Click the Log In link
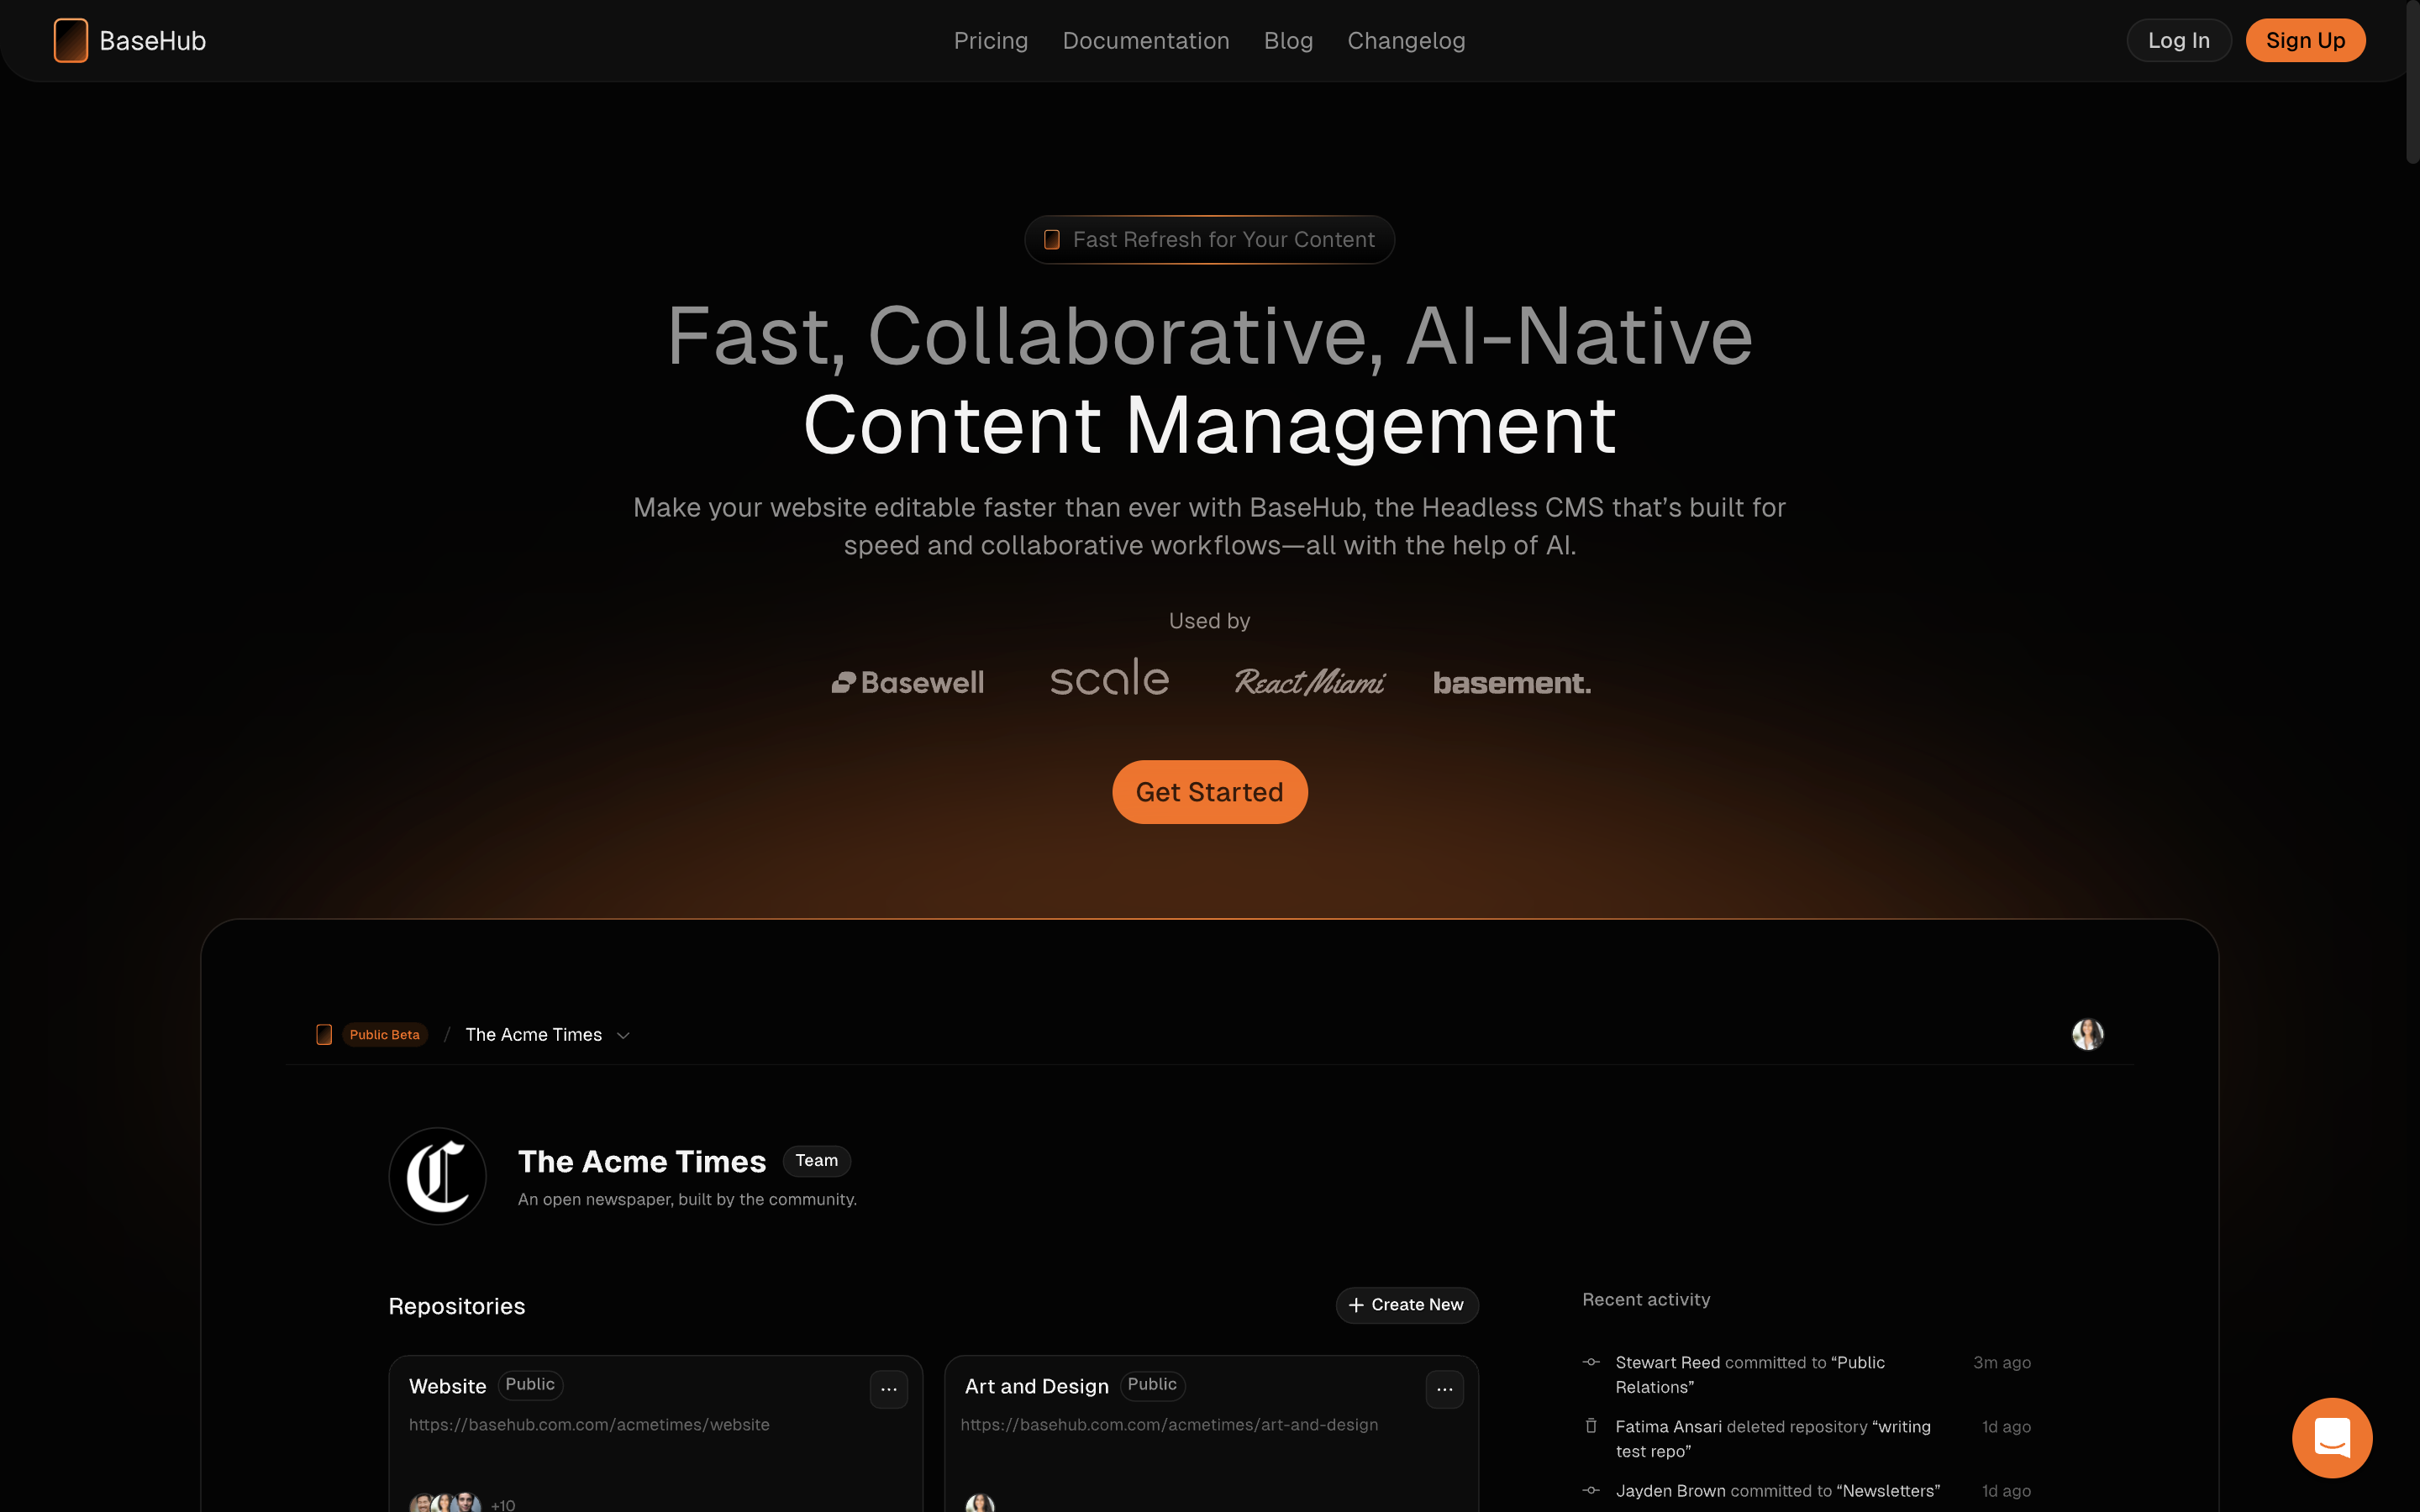 coord(2178,40)
